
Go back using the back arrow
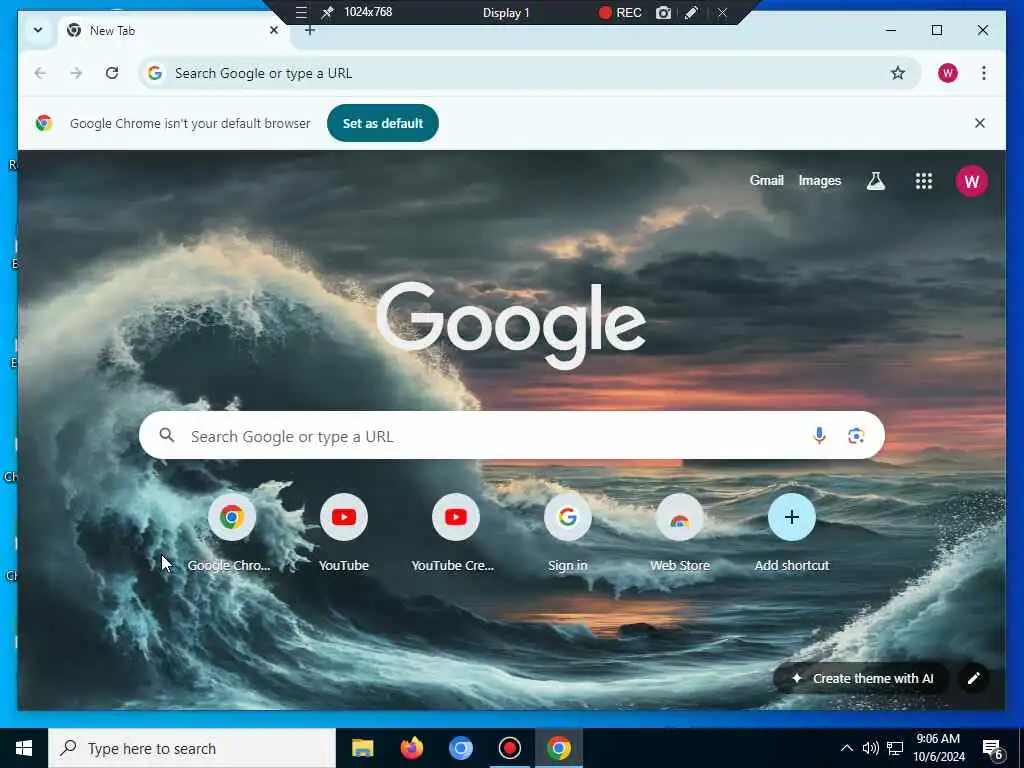click(x=40, y=73)
